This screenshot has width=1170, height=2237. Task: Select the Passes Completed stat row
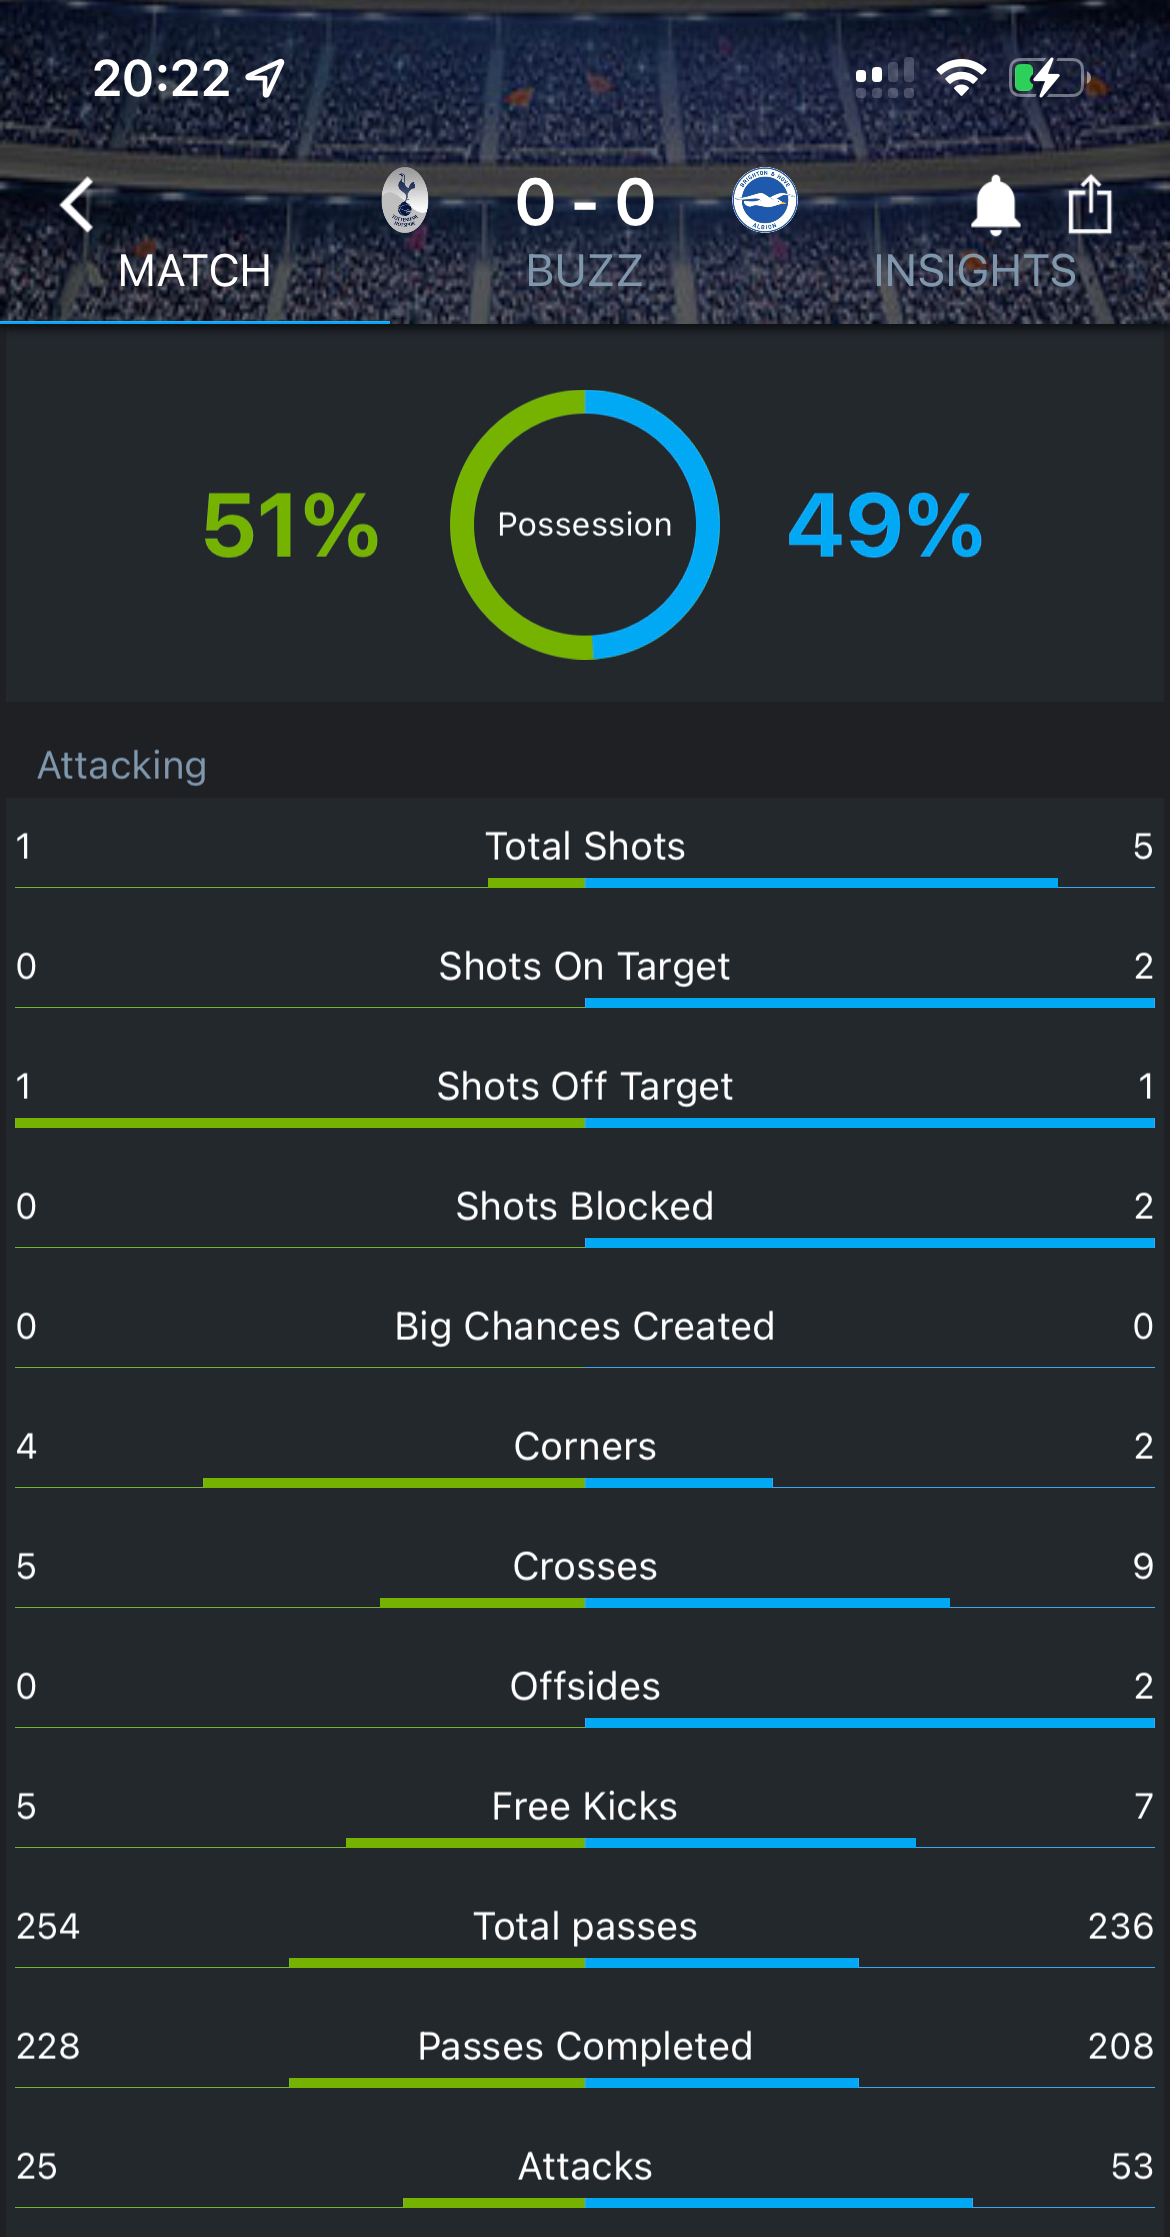pos(585,2048)
